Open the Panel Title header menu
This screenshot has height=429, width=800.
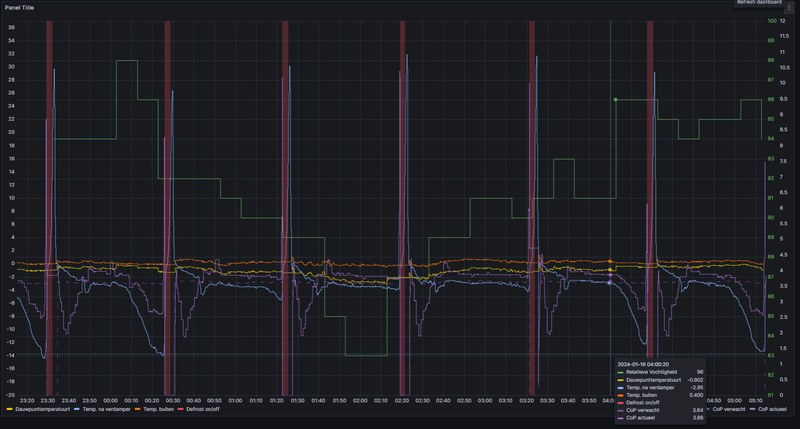tap(20, 8)
